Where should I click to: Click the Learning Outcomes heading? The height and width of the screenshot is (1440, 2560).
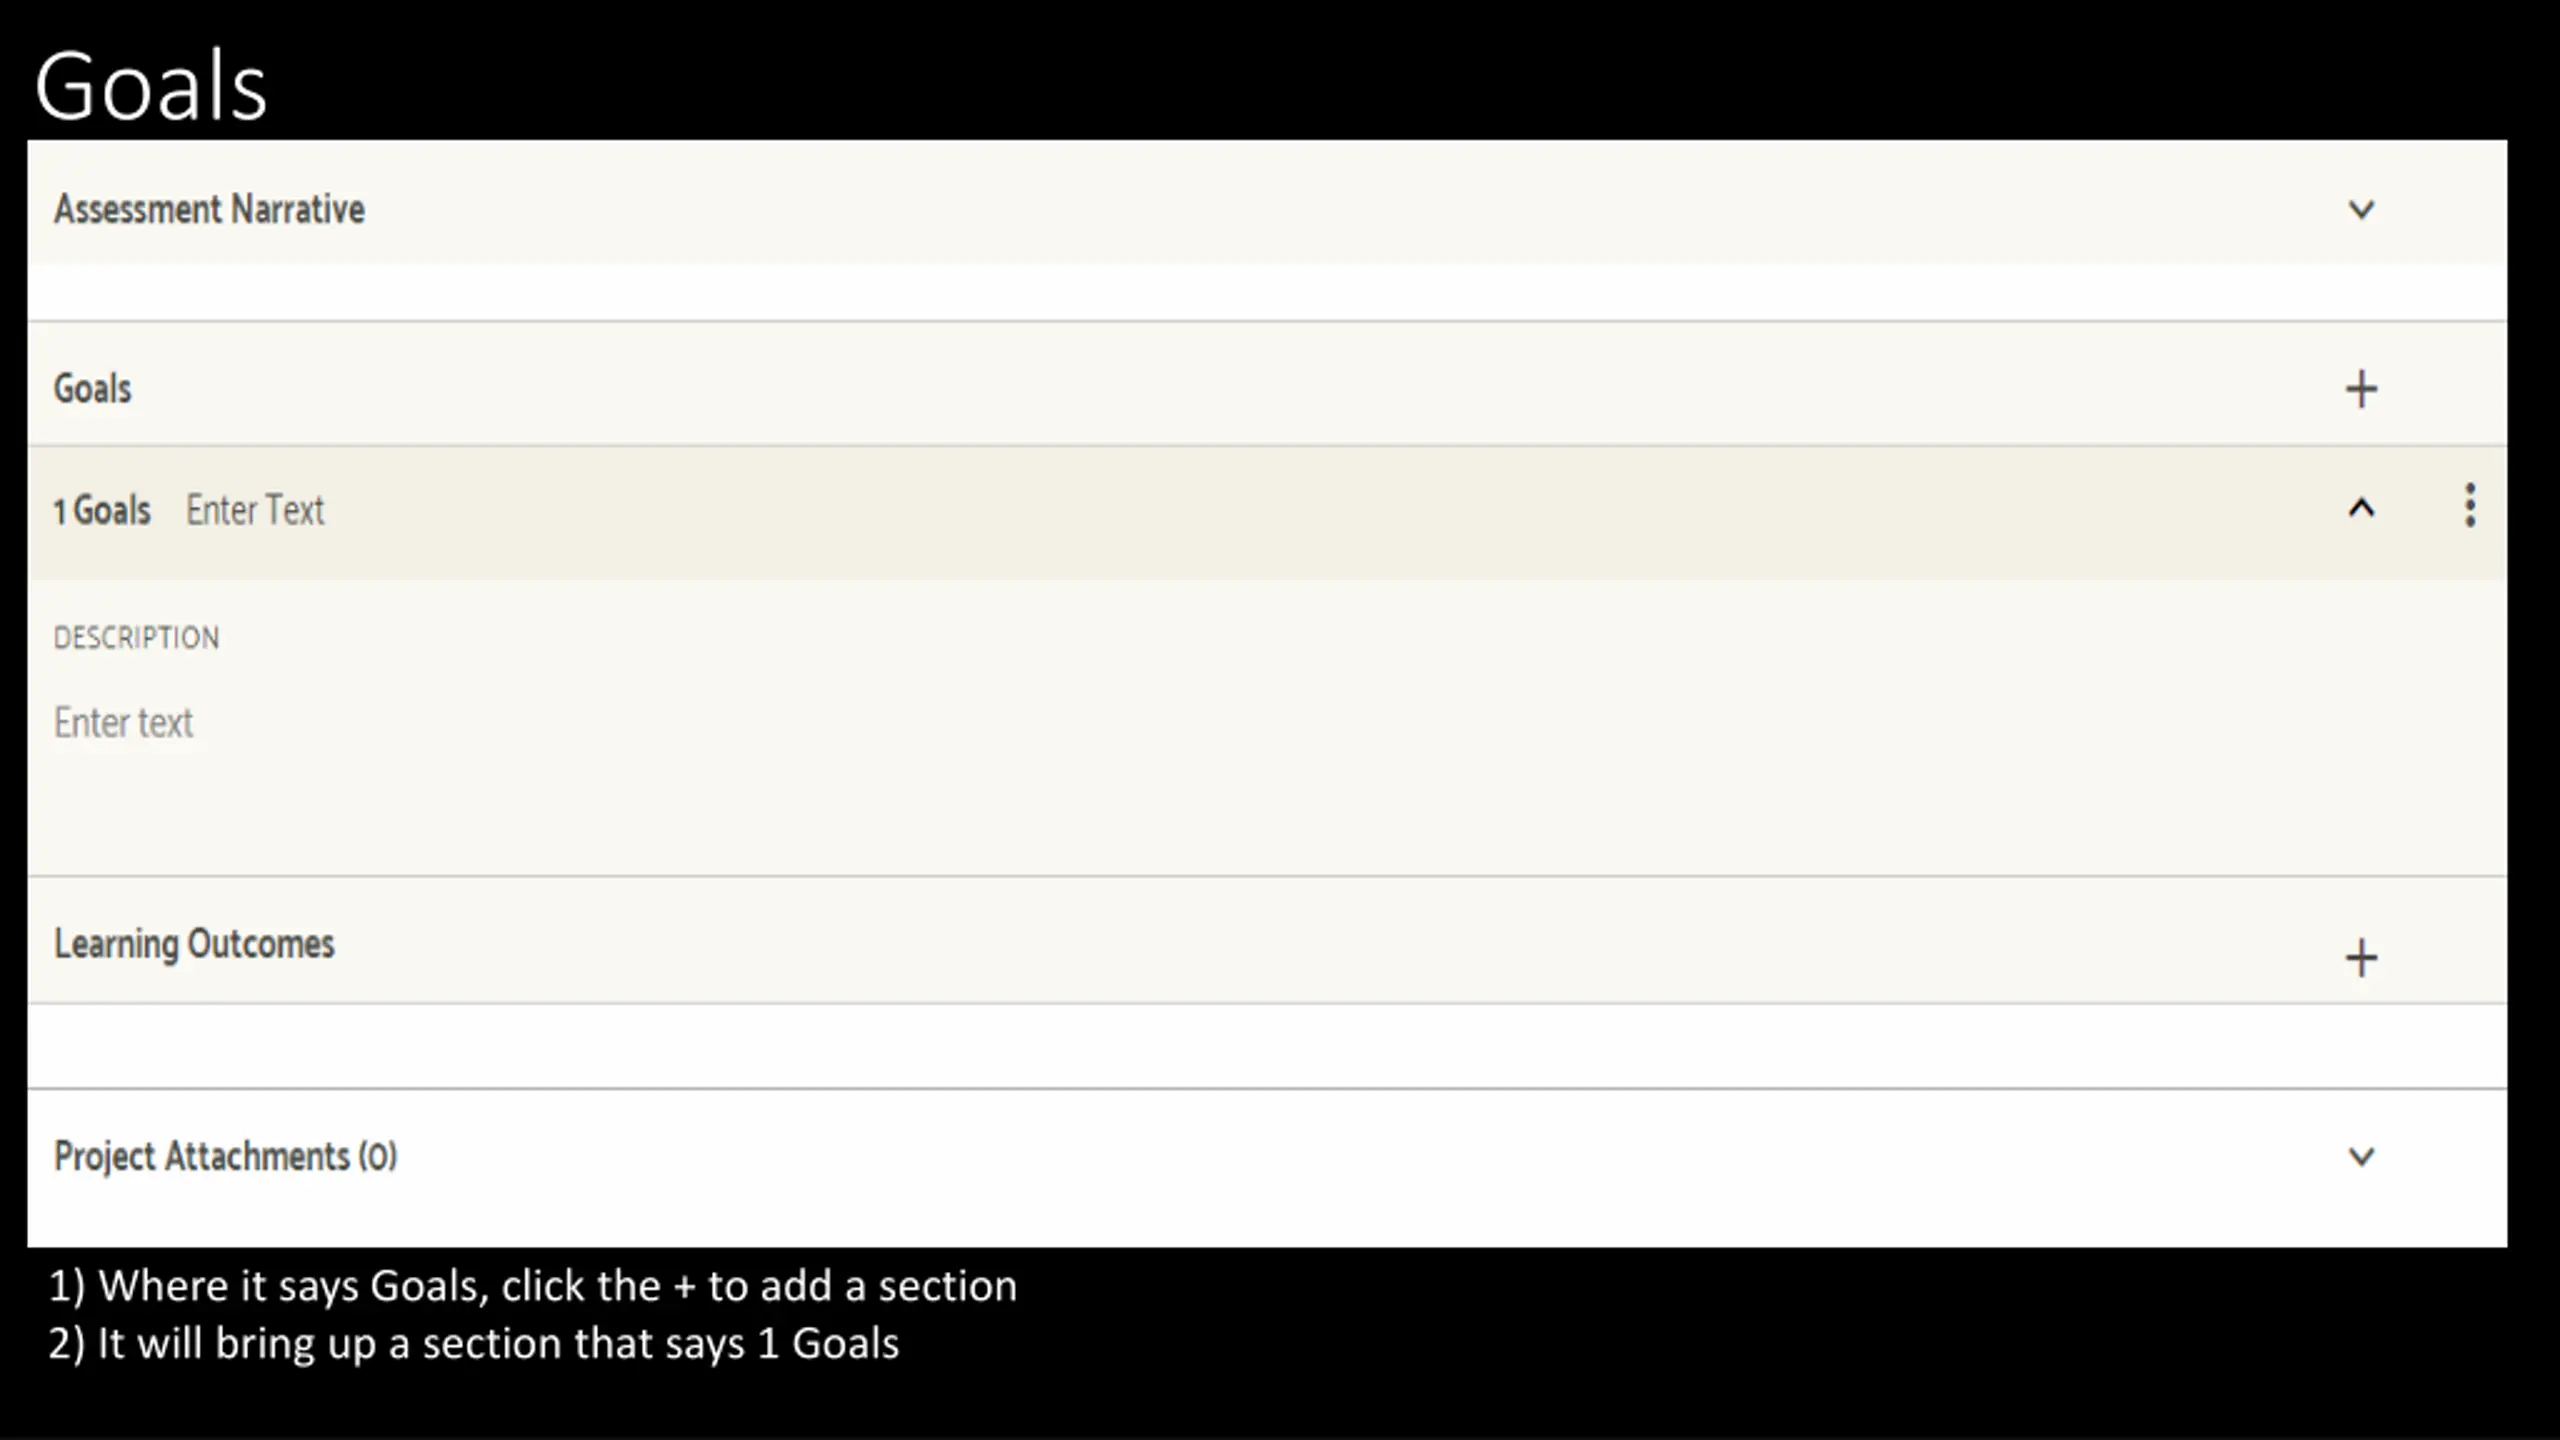pos(194,944)
